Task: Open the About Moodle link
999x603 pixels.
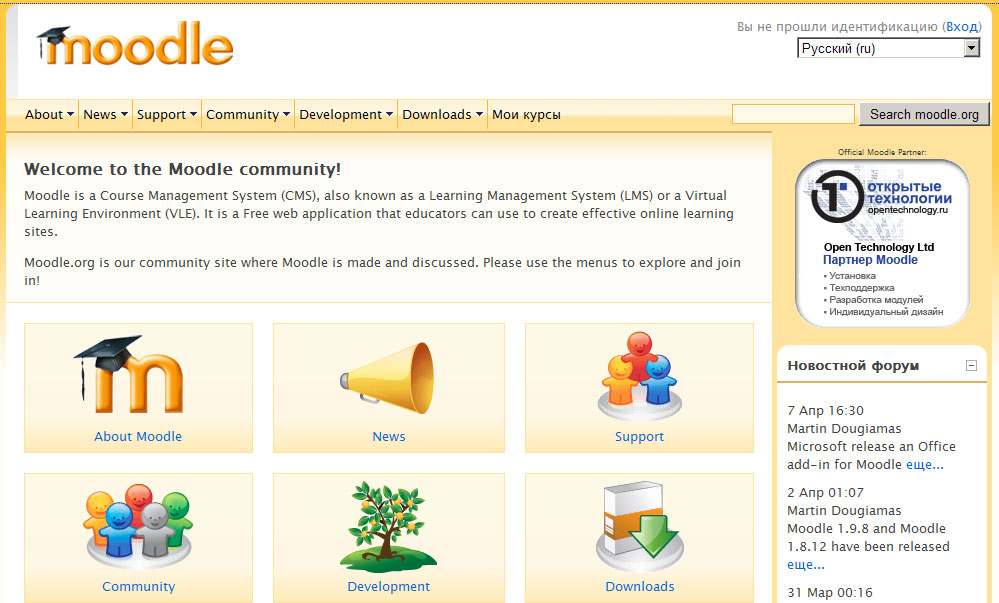Action: 138,436
